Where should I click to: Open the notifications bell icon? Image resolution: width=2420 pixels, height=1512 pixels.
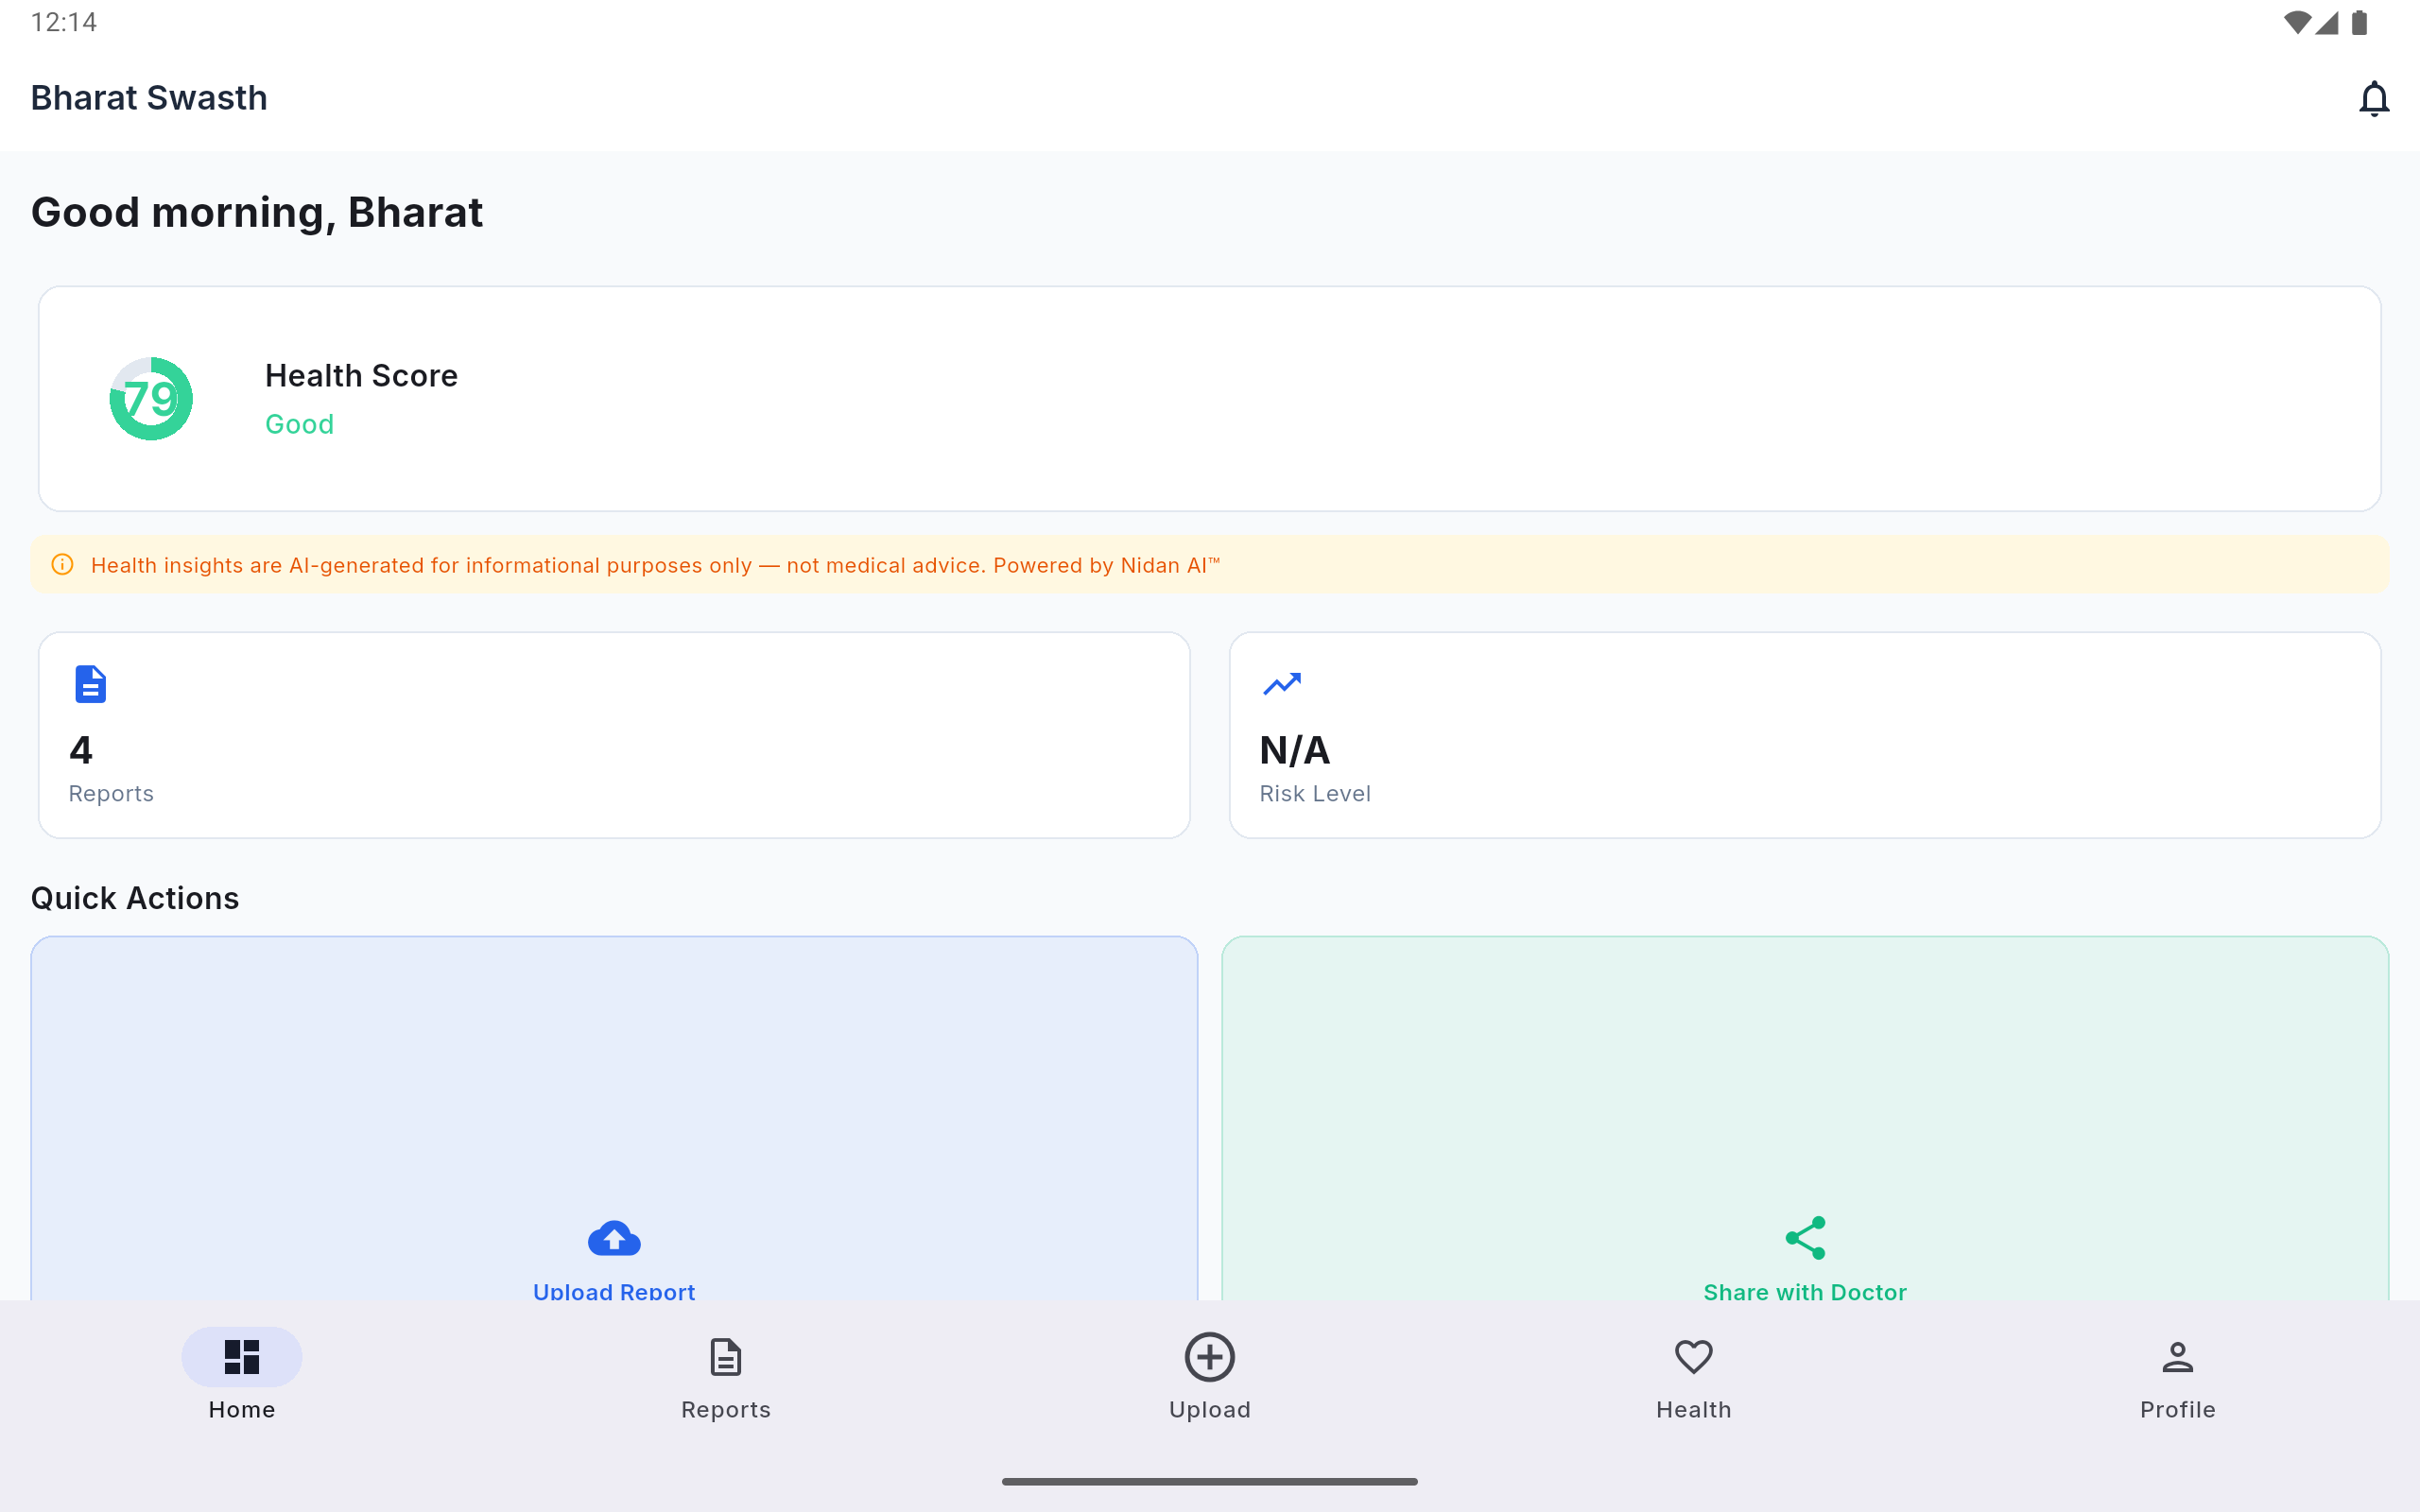(x=2373, y=99)
